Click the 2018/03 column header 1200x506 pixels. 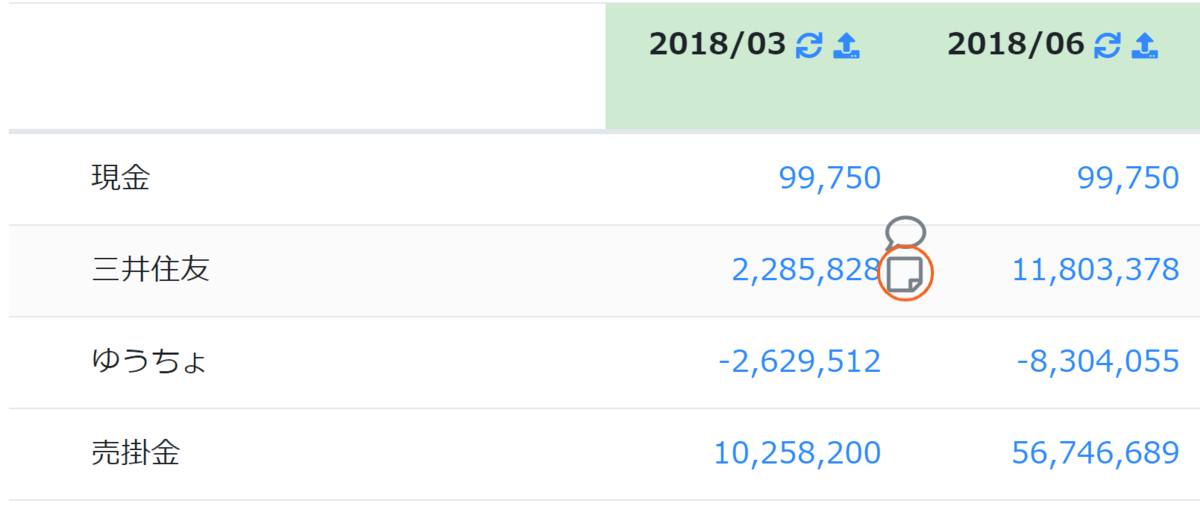point(717,45)
